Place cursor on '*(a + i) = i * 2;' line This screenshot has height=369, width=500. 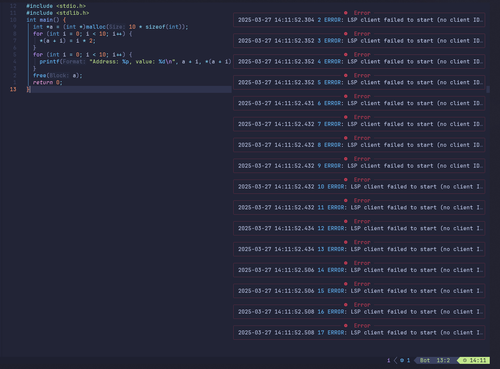(x=68, y=41)
